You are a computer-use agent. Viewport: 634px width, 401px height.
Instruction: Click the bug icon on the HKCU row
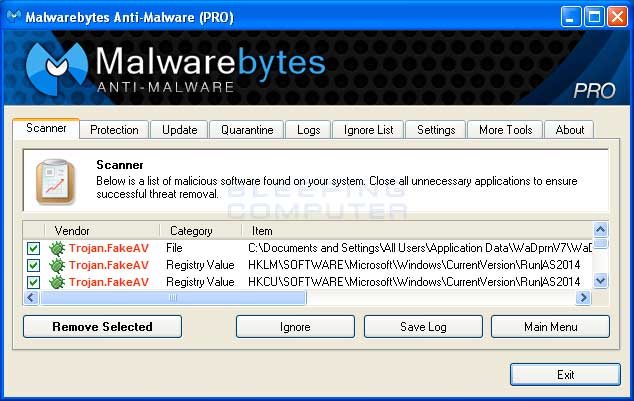(x=57, y=282)
